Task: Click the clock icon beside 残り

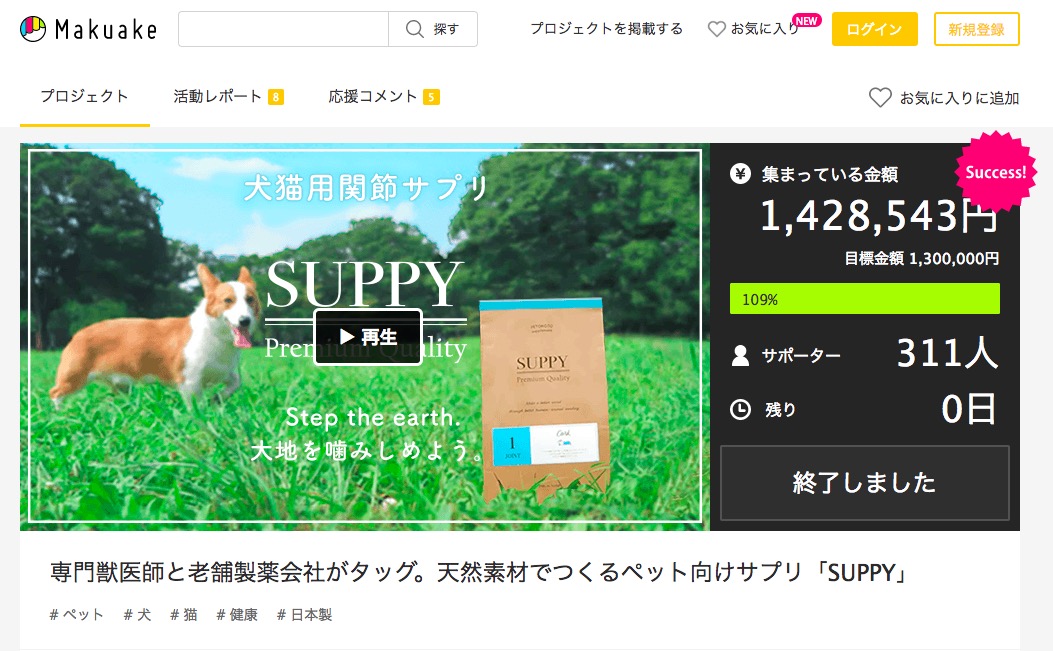Action: (x=740, y=409)
